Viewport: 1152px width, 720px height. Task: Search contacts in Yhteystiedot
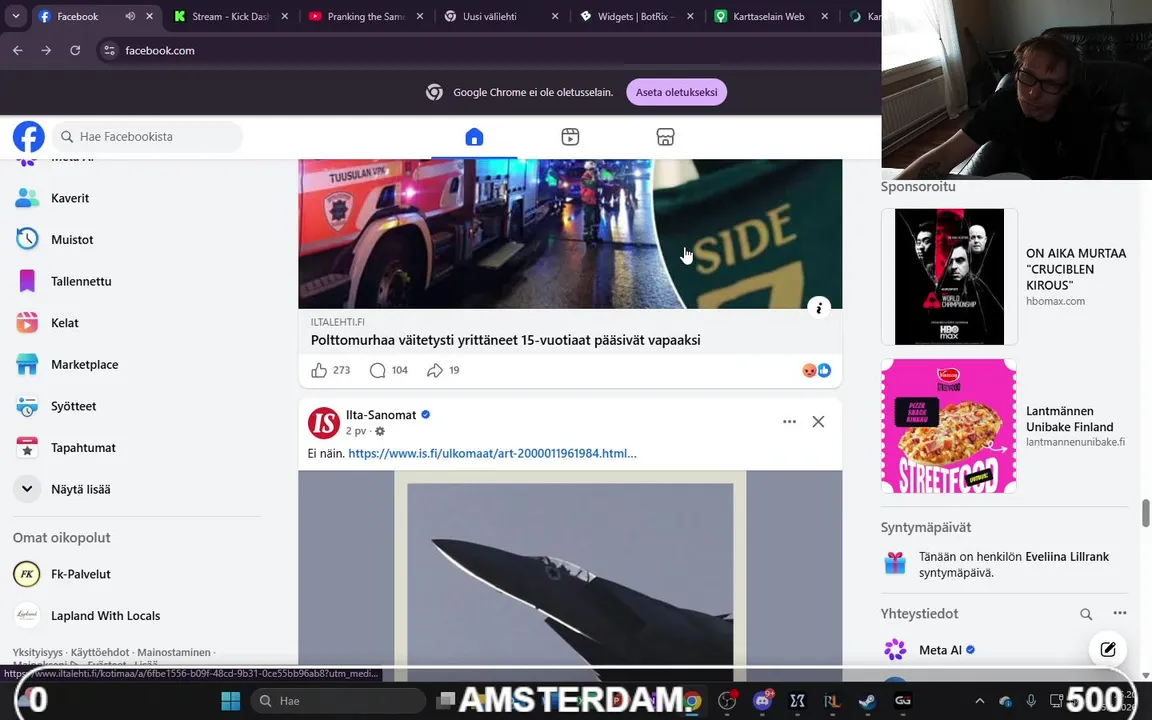point(1085,613)
